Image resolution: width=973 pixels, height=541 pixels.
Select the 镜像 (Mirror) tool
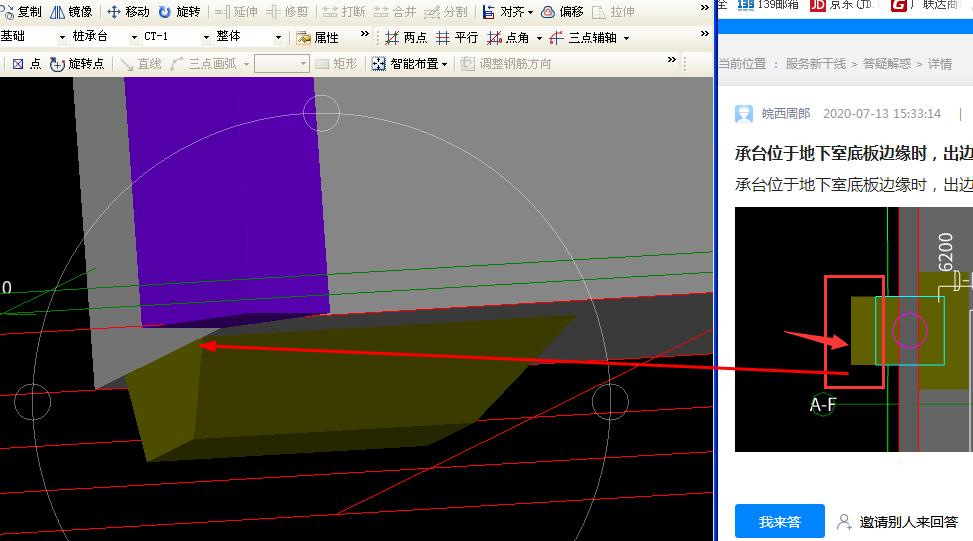click(x=71, y=12)
